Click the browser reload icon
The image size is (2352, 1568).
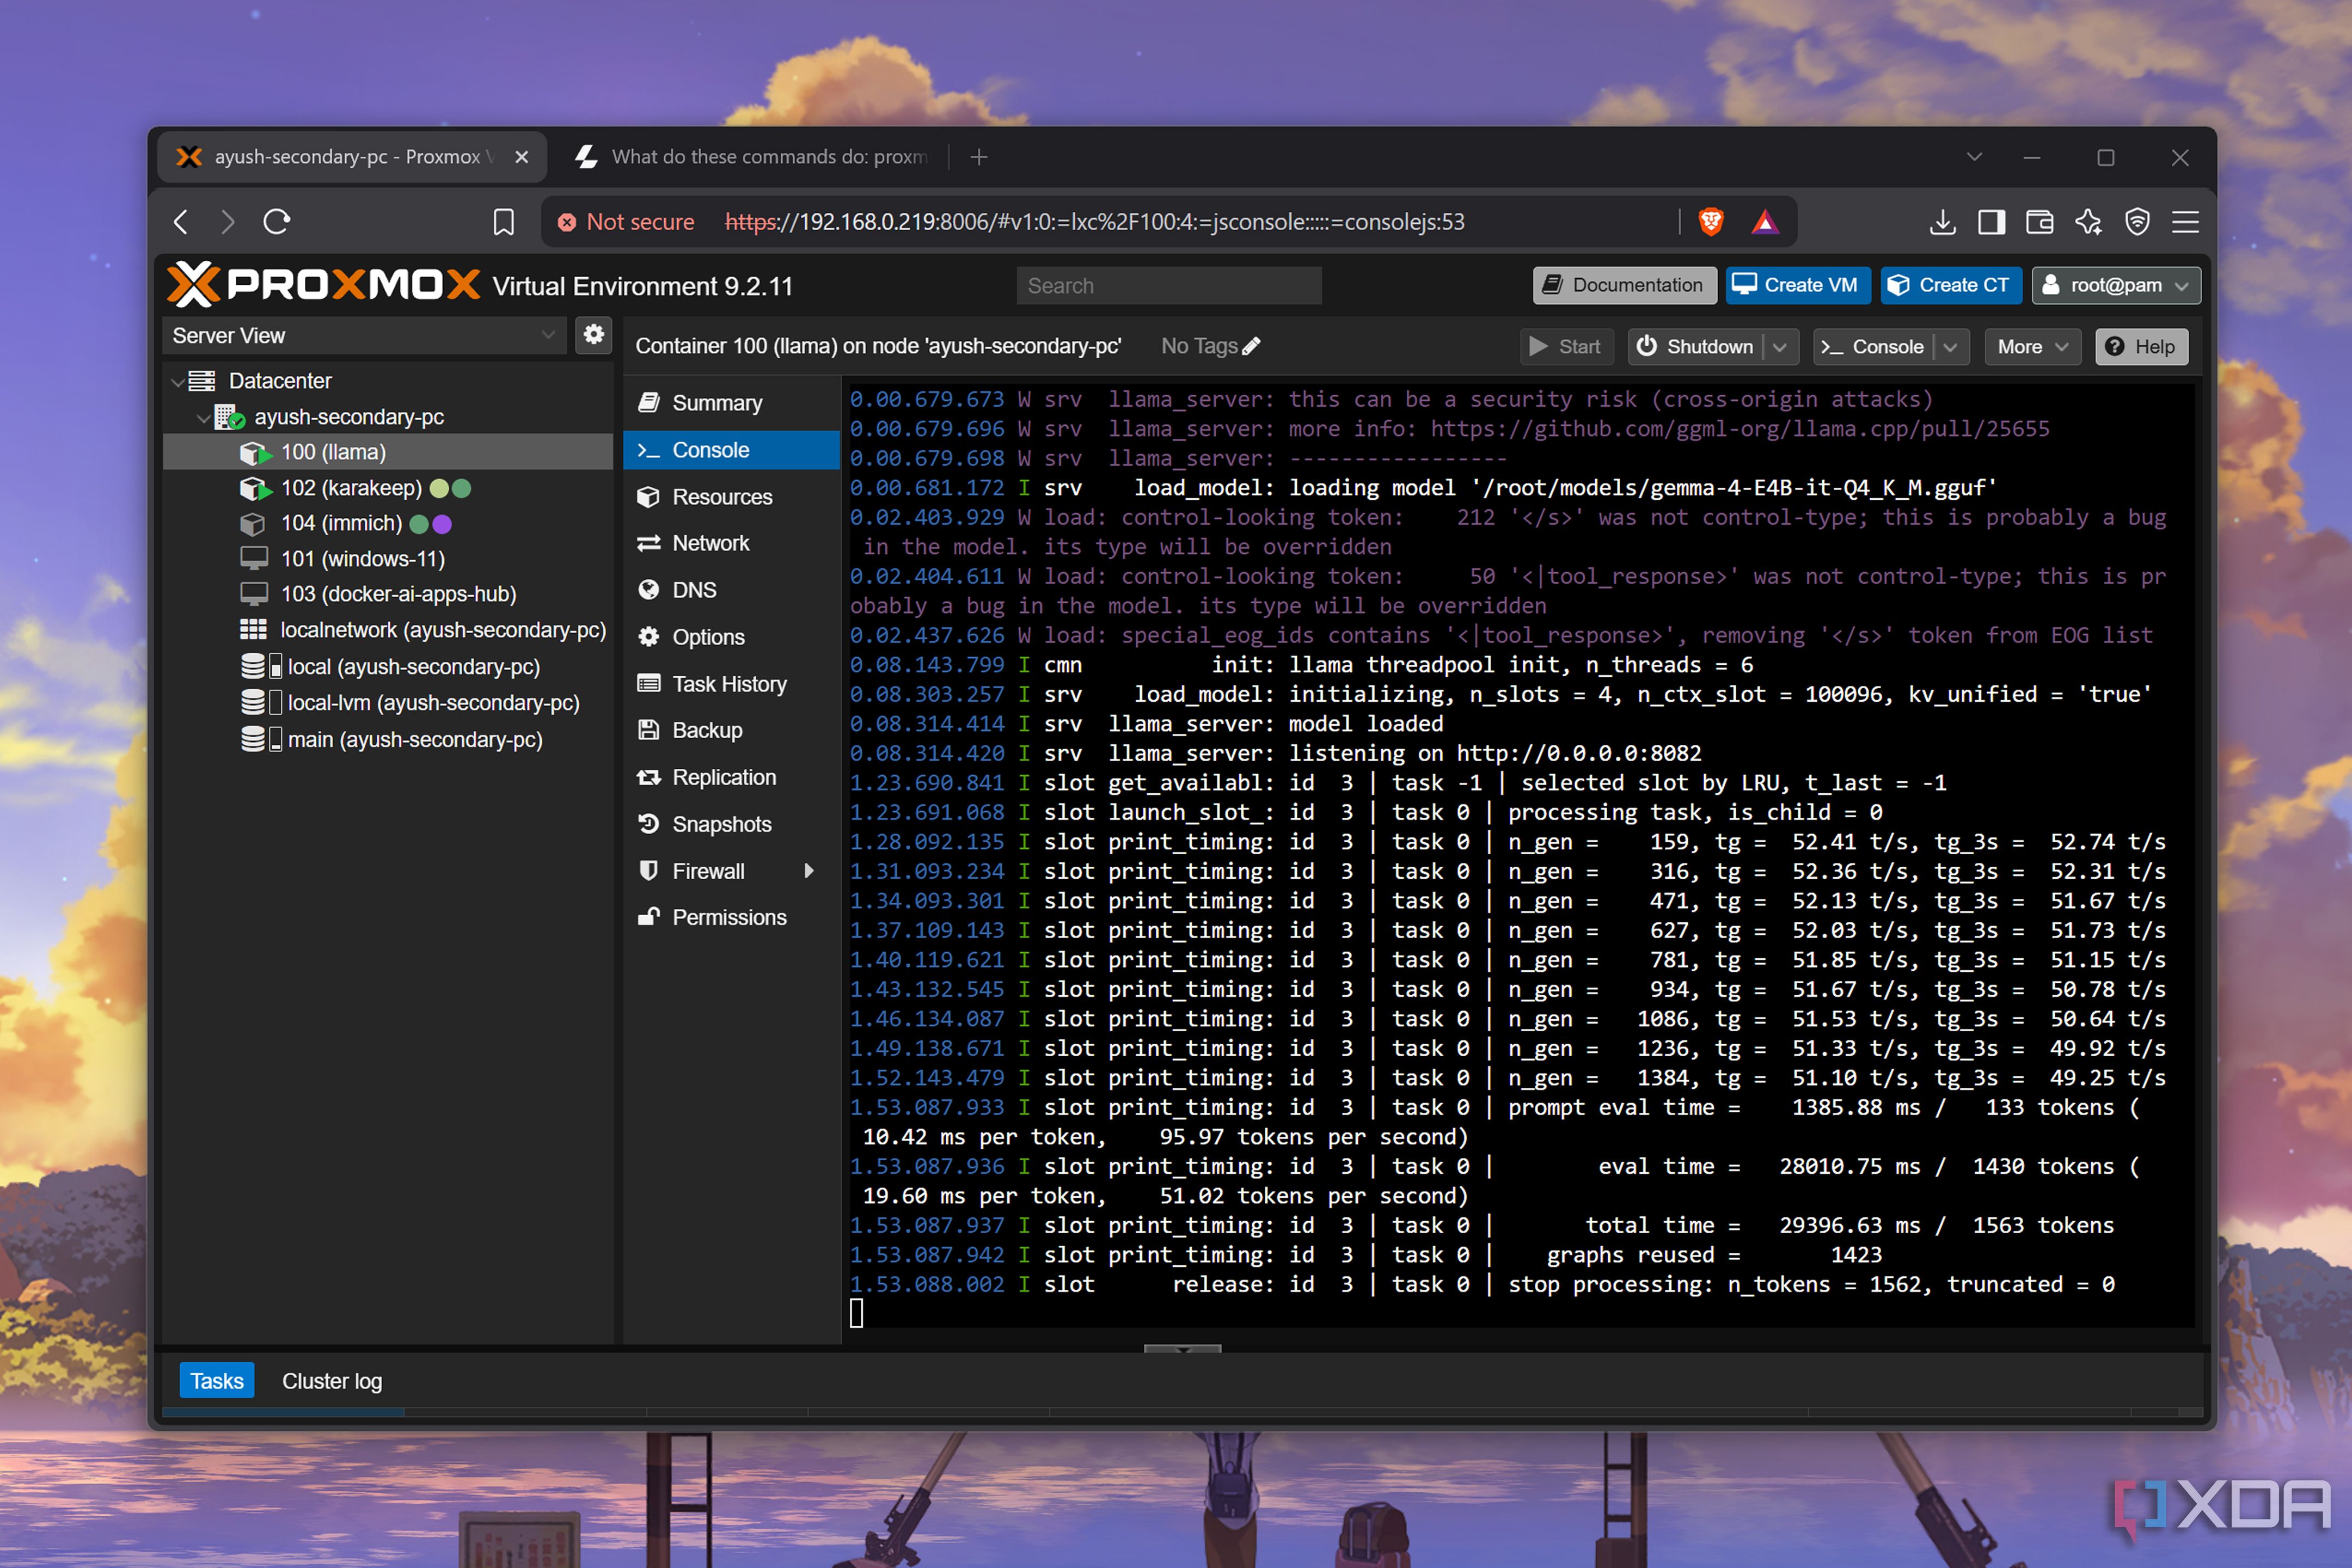pyautogui.click(x=277, y=222)
